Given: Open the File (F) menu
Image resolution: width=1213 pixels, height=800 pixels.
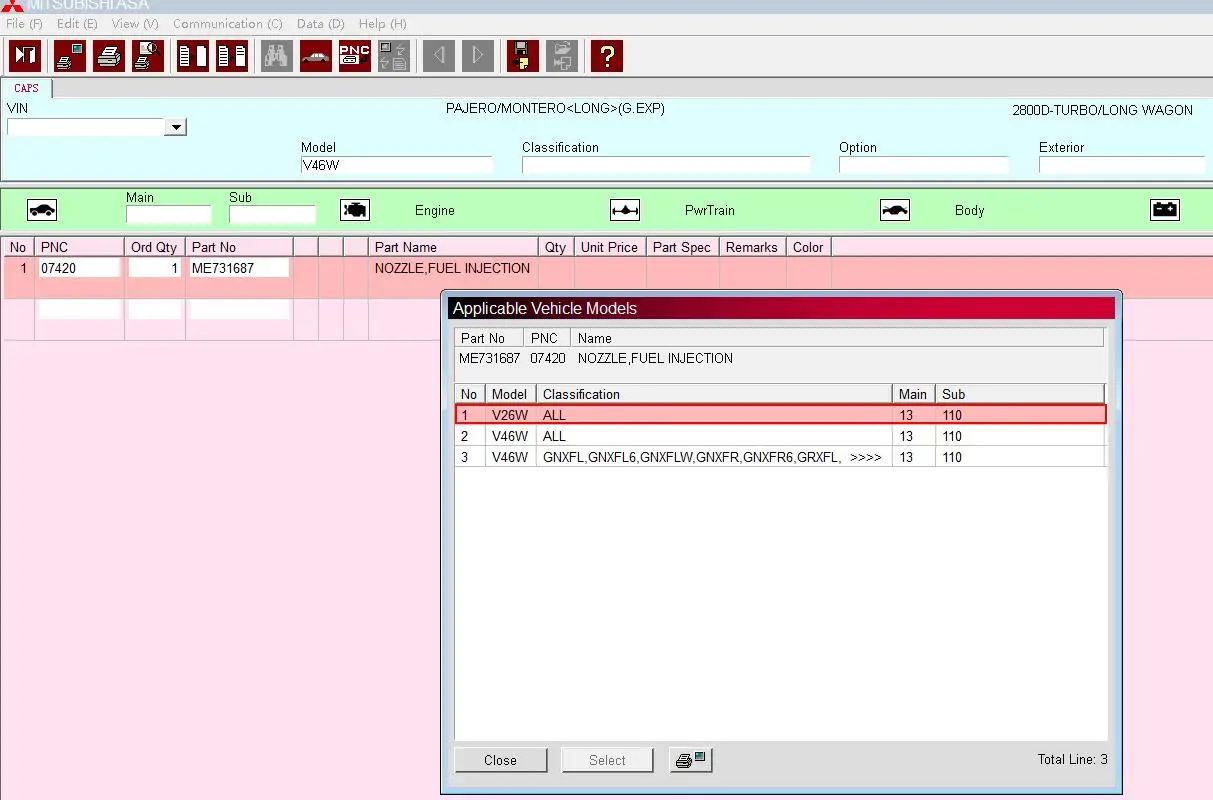Looking at the screenshot, I should 24,23.
